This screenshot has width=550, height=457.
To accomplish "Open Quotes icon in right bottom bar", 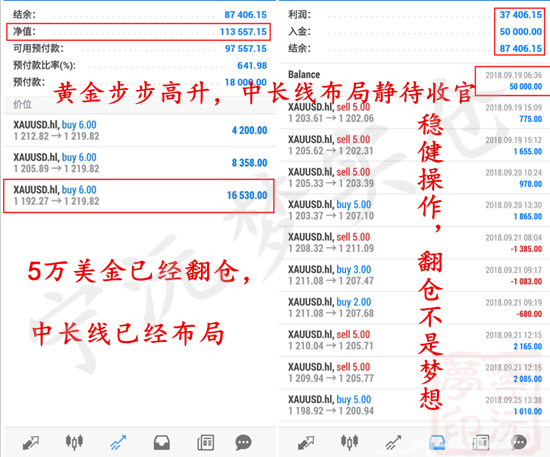I will (x=306, y=443).
